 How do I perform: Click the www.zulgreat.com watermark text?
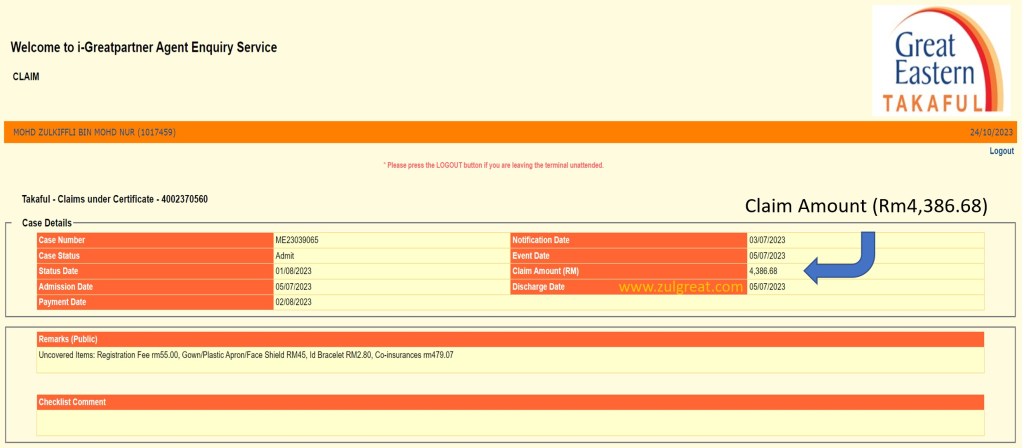click(x=680, y=287)
